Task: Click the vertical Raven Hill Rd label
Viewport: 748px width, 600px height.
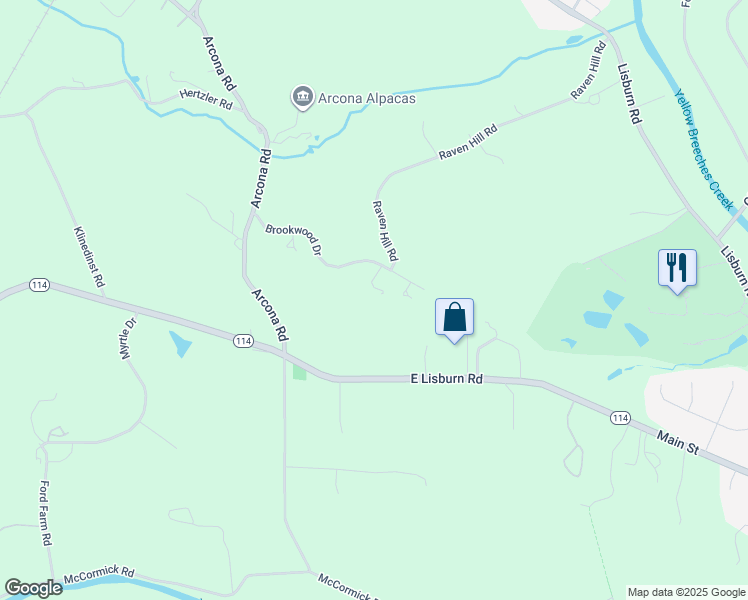Action: tap(385, 231)
